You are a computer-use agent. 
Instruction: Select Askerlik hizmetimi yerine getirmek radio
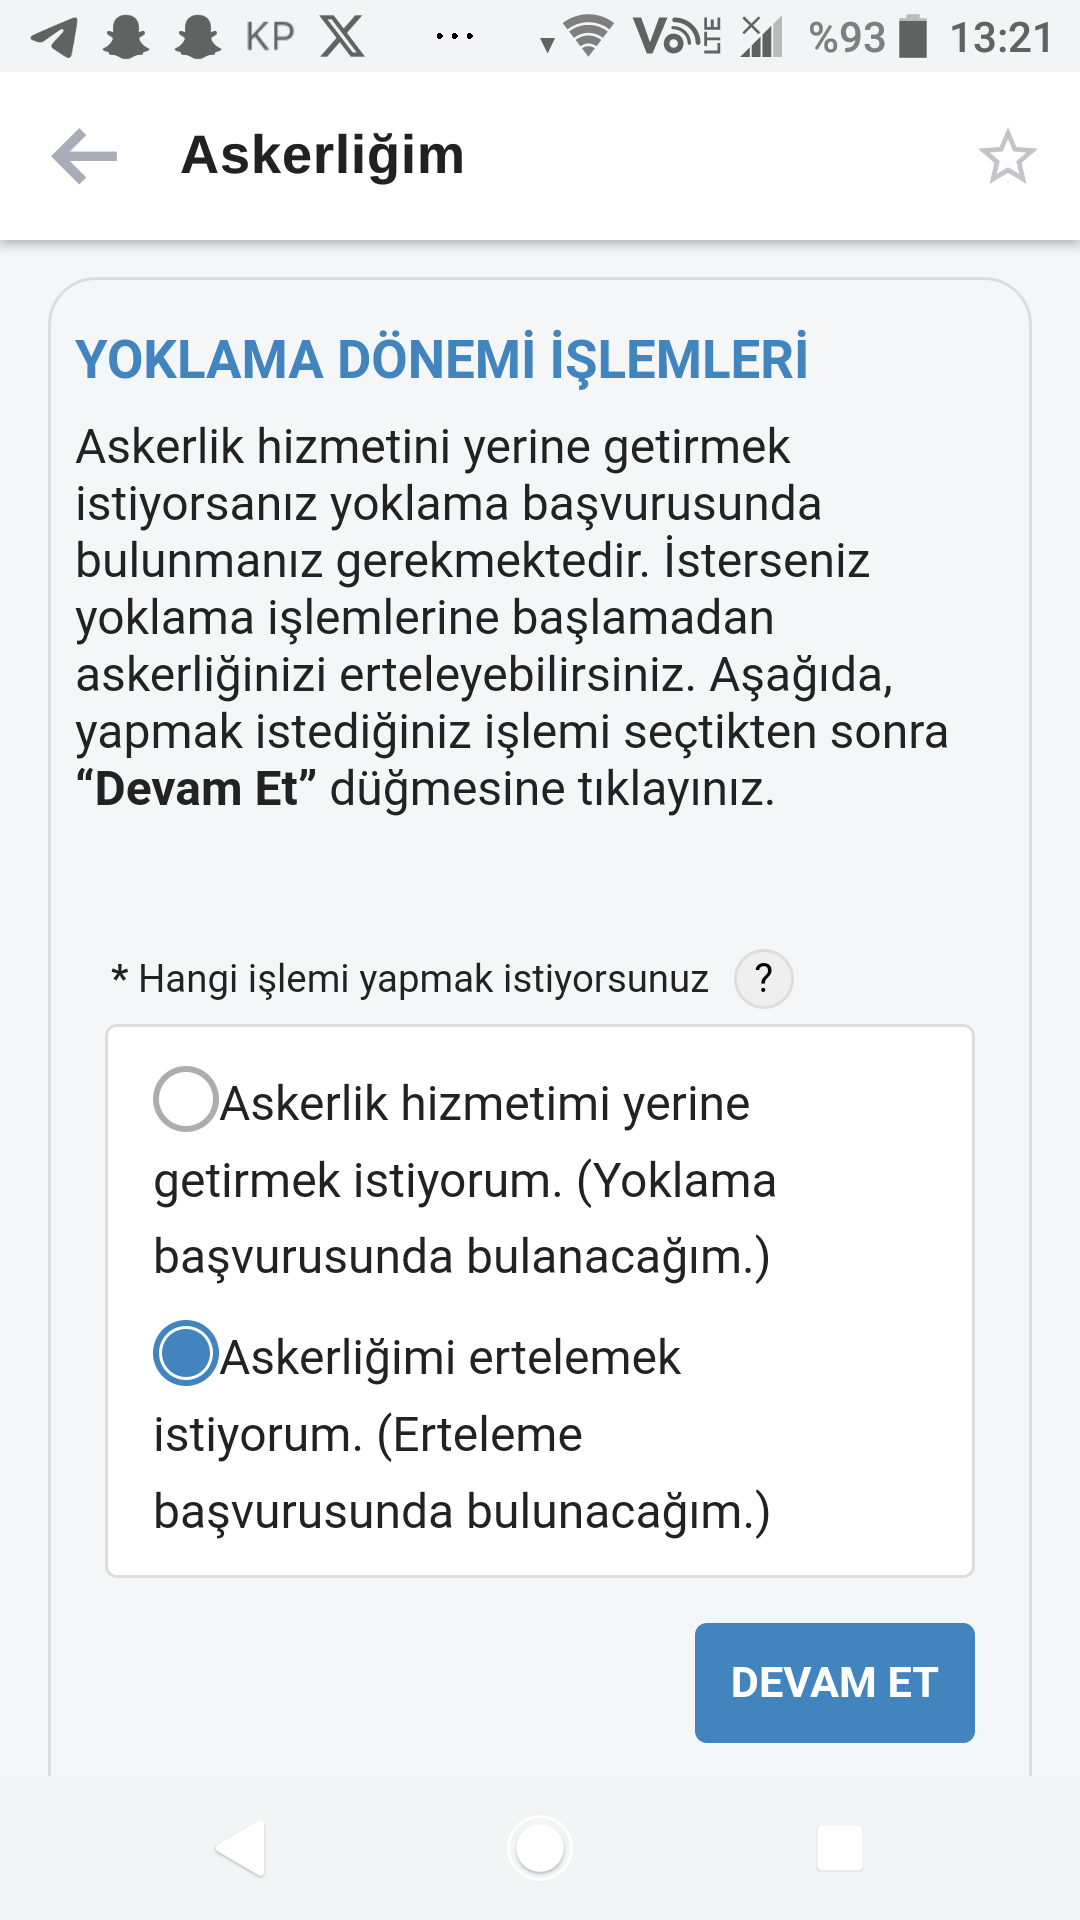pyautogui.click(x=186, y=1100)
